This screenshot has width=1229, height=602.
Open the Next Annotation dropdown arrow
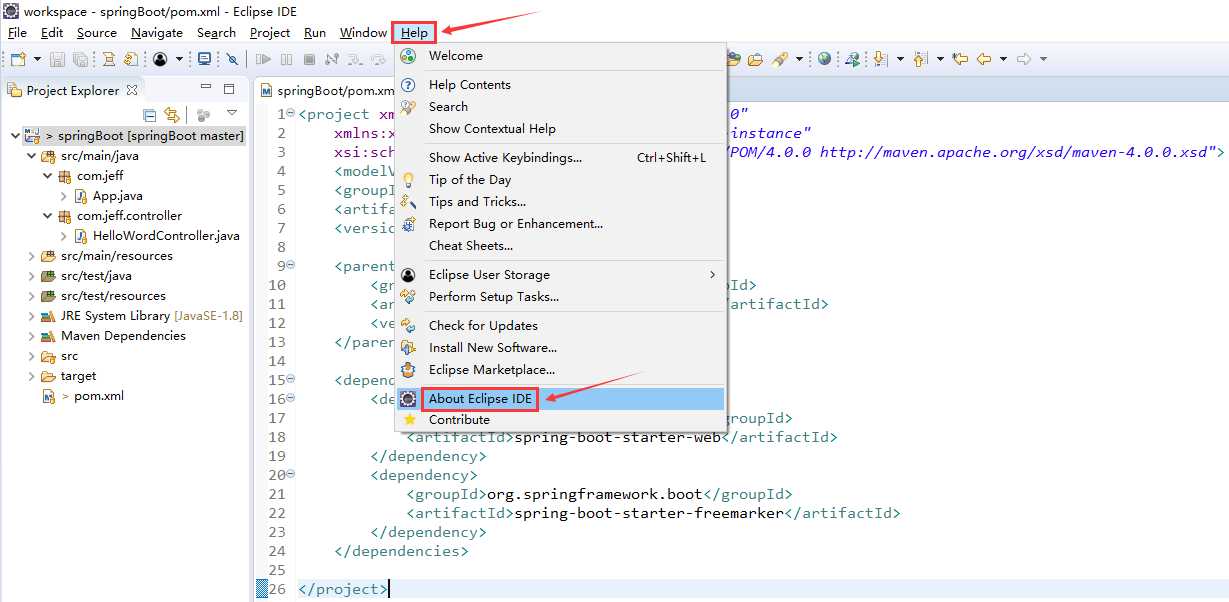point(900,59)
